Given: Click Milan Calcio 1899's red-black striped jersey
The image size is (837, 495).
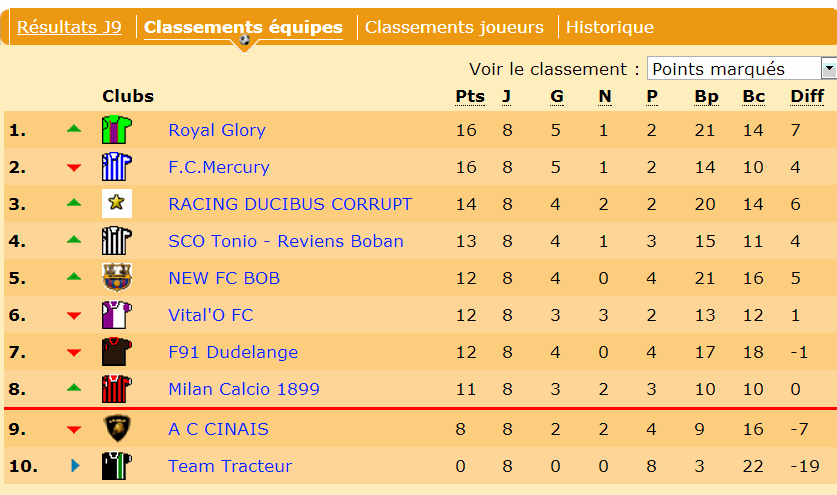Looking at the screenshot, I should tap(116, 389).
